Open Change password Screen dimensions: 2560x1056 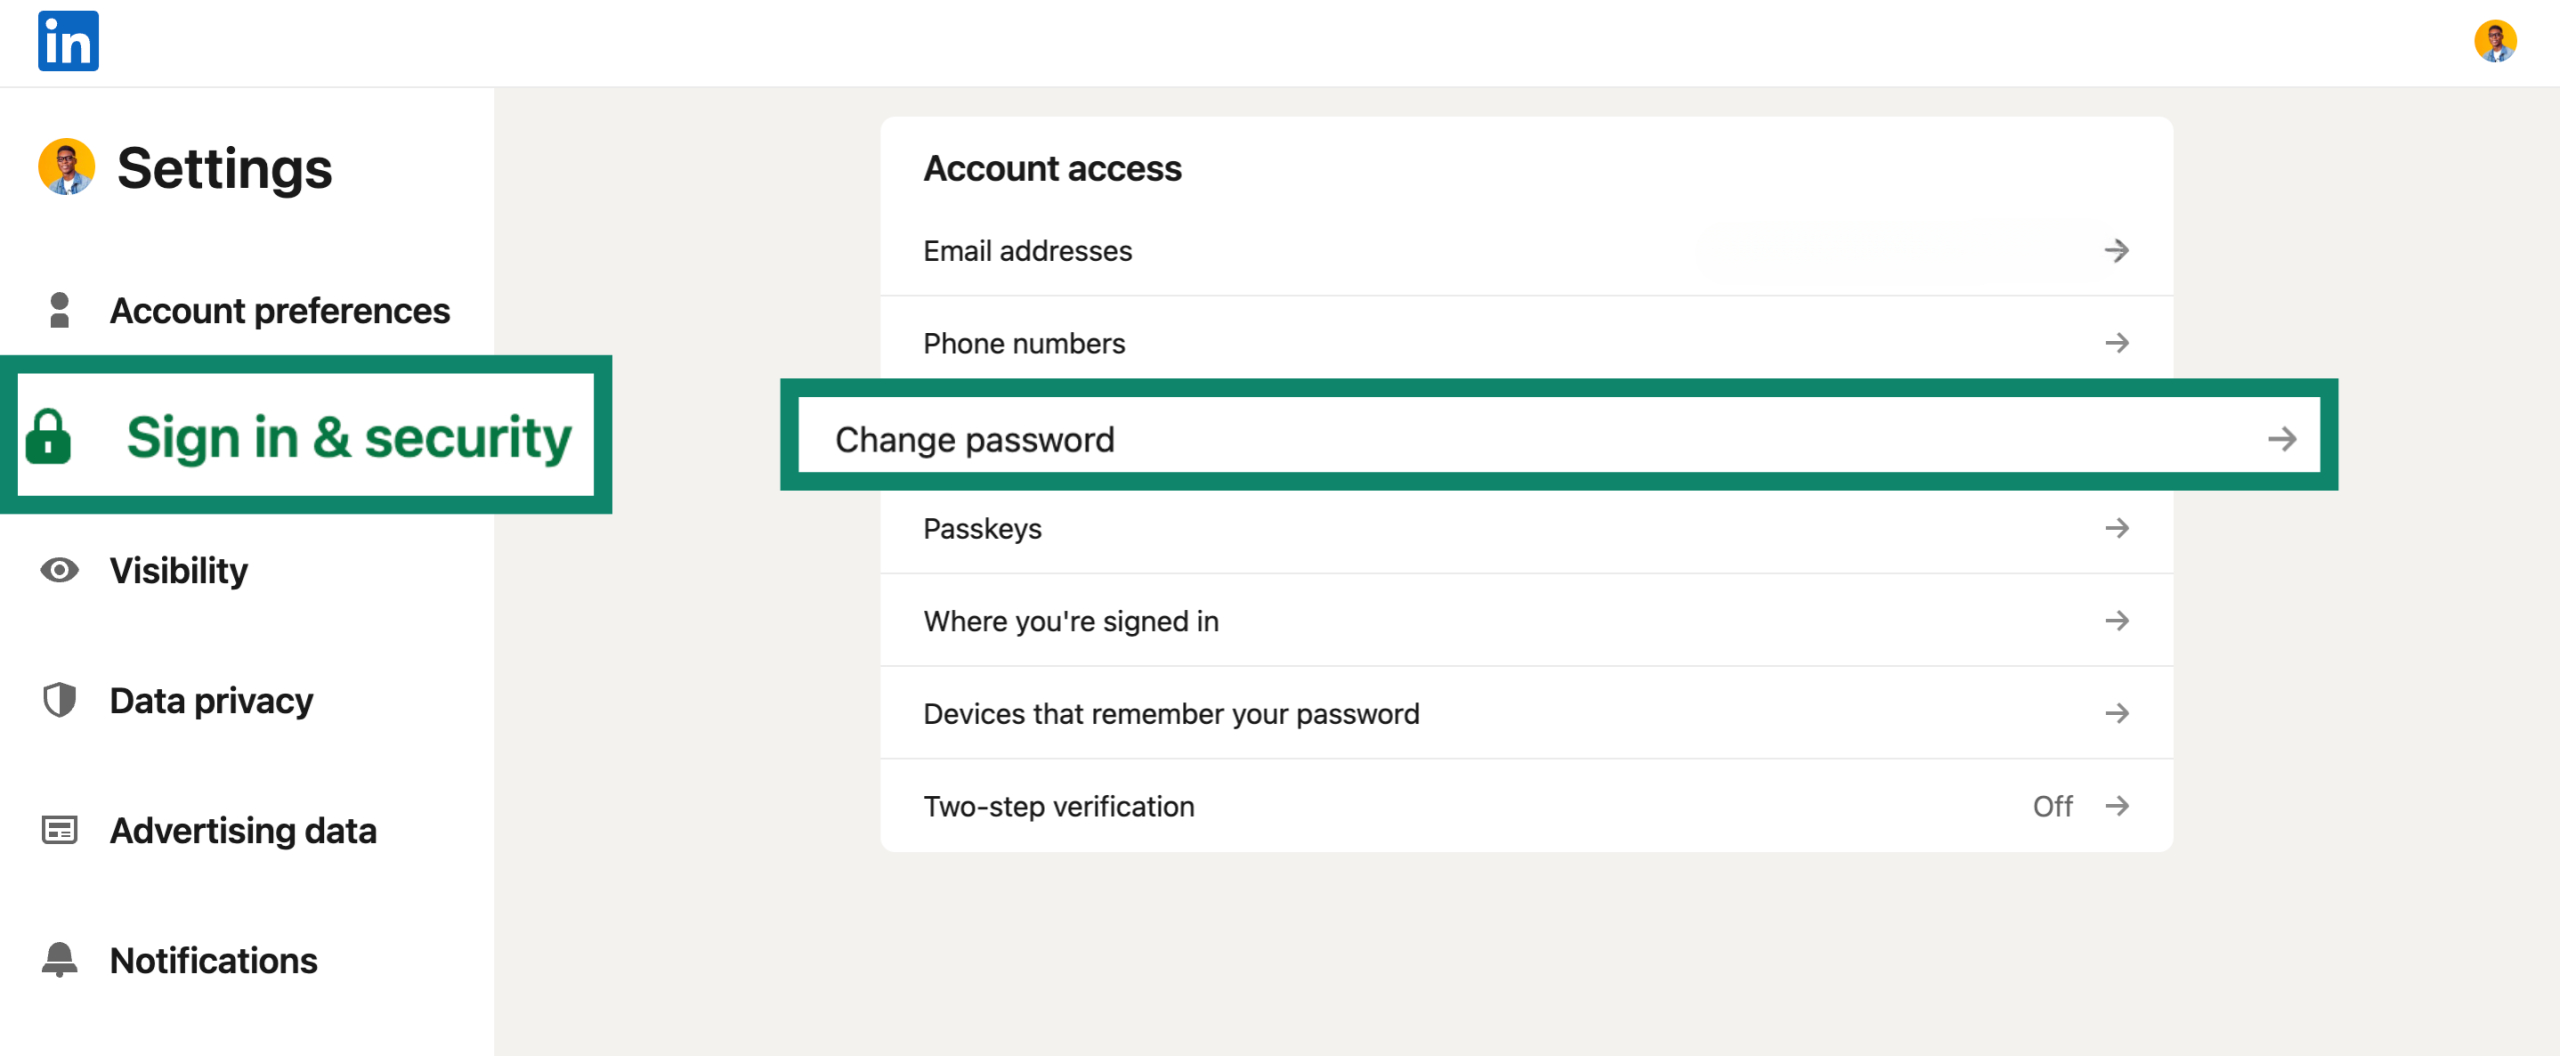tap(975, 439)
